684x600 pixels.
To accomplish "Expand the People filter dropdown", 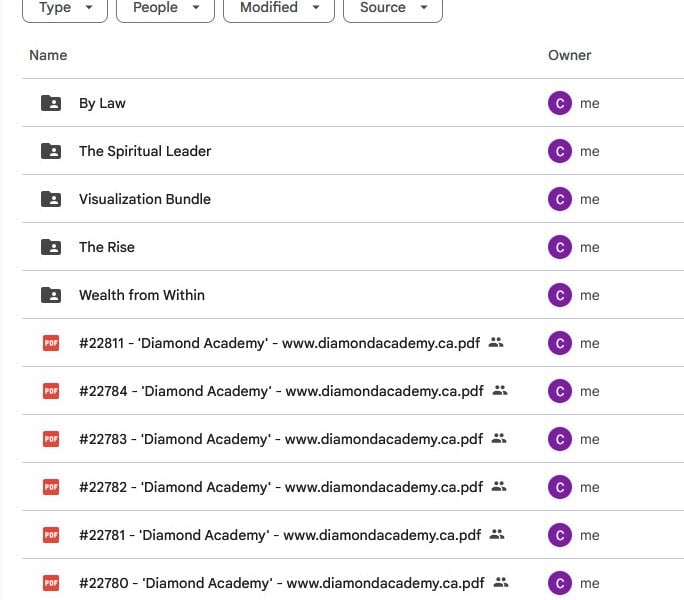I will tap(165, 8).
